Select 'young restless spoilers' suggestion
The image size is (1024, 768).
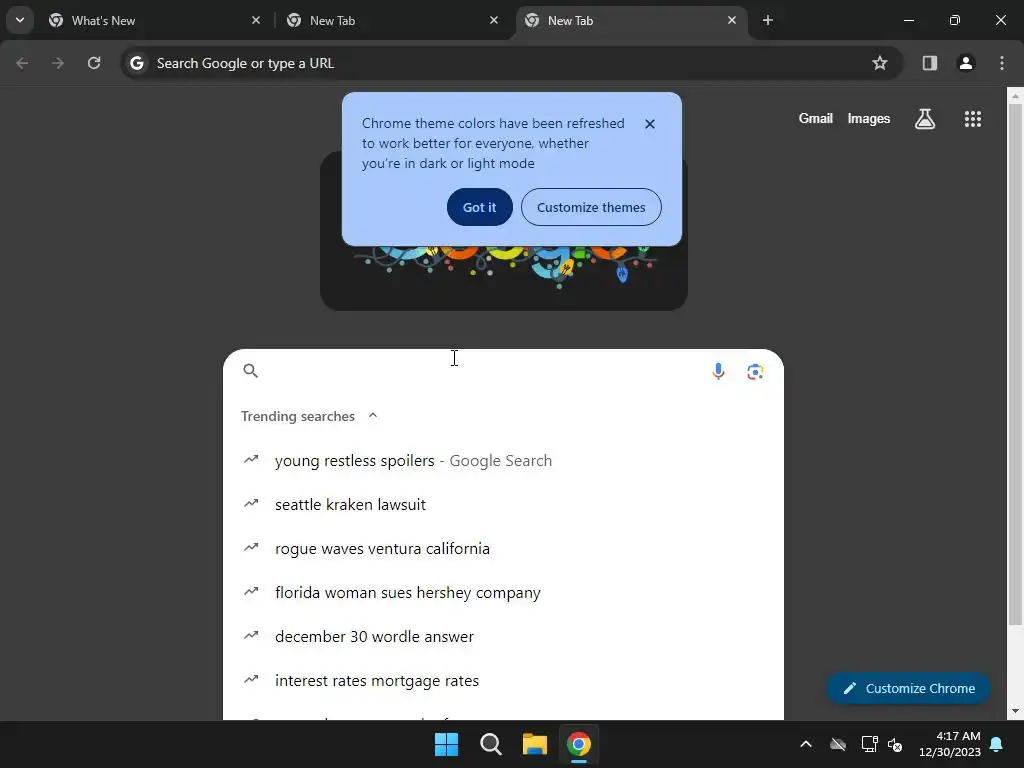[503, 460]
